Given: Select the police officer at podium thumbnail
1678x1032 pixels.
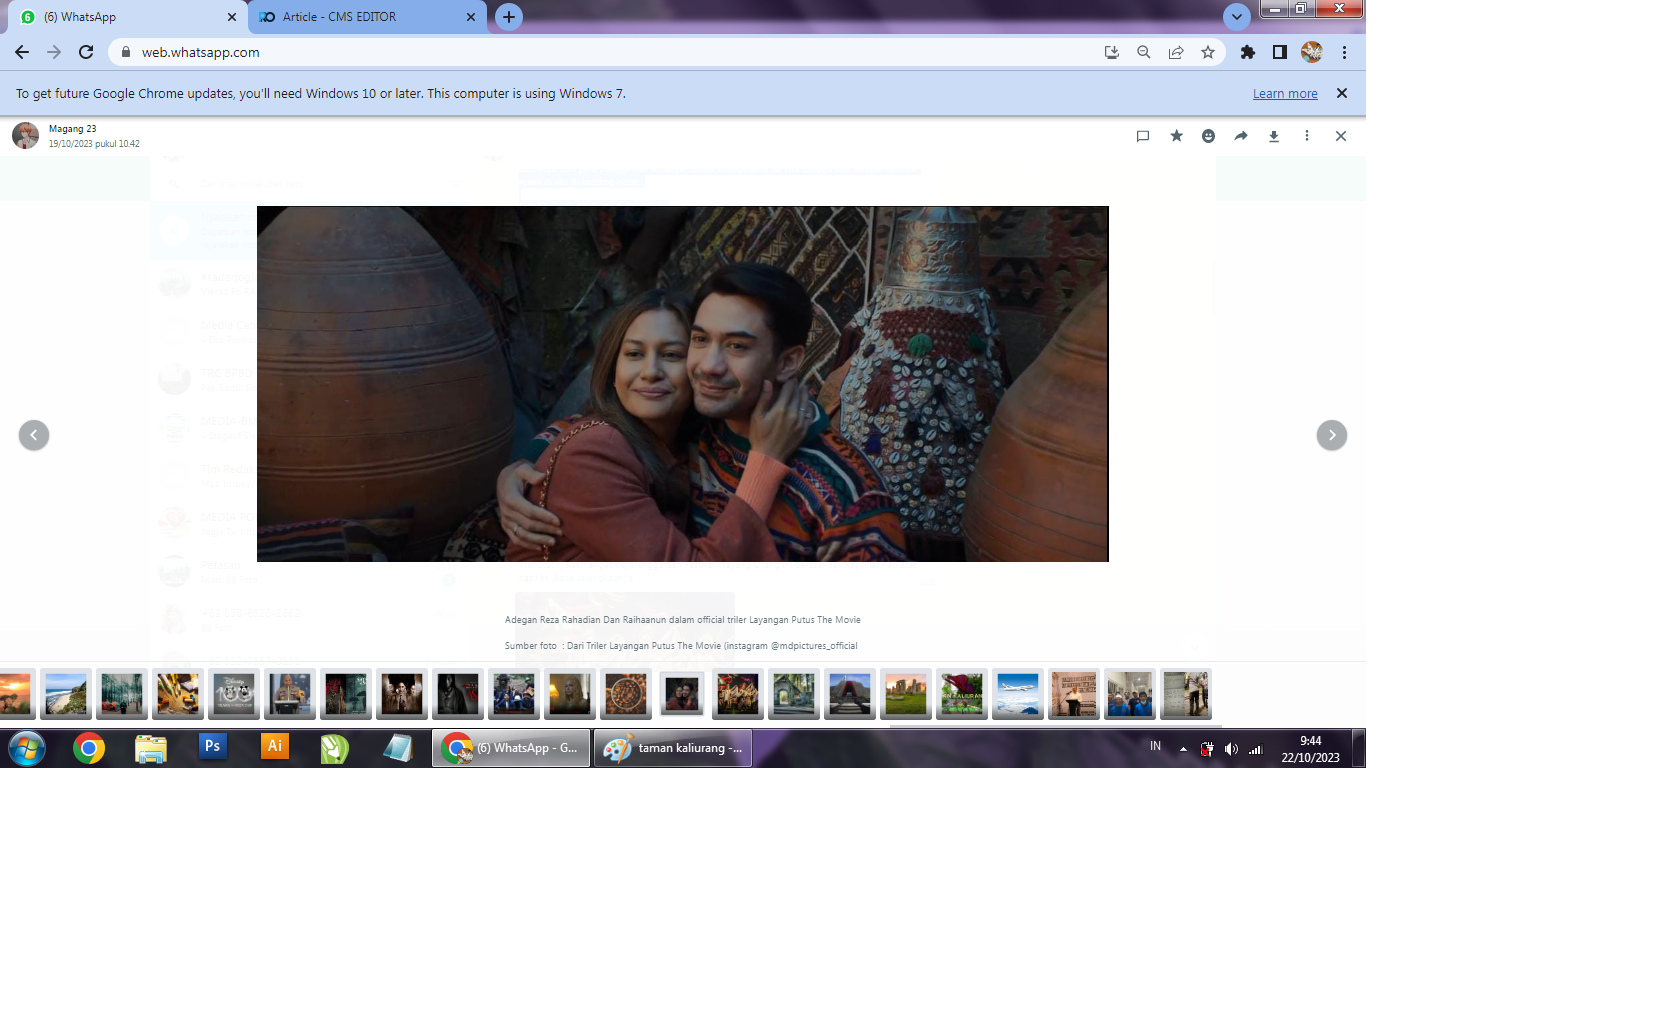Looking at the screenshot, I should coord(290,694).
